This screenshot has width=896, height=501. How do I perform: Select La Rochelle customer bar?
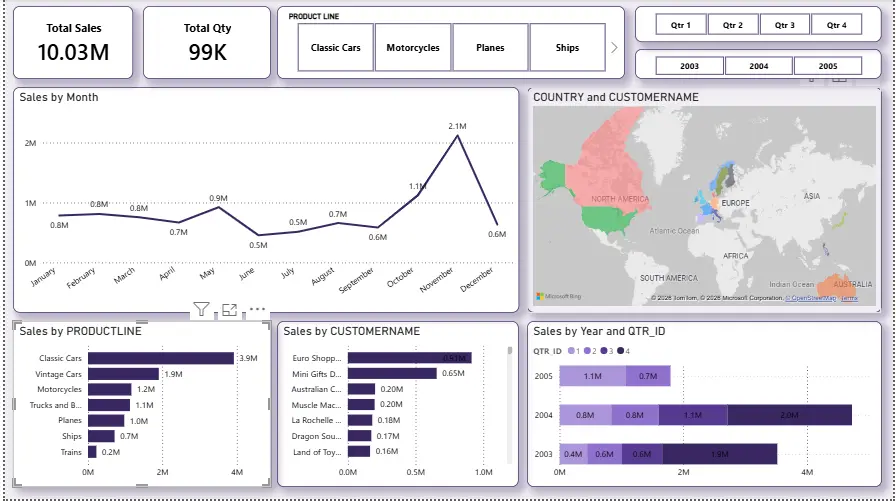pyautogui.click(x=360, y=420)
